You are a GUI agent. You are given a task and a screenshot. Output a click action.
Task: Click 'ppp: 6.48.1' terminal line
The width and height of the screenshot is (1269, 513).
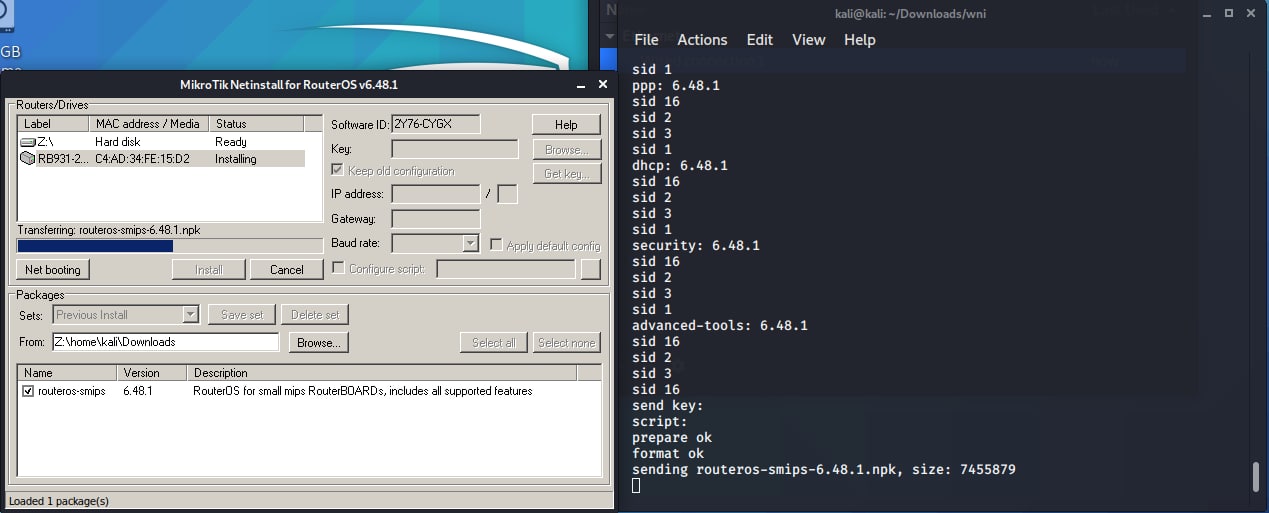coord(676,85)
